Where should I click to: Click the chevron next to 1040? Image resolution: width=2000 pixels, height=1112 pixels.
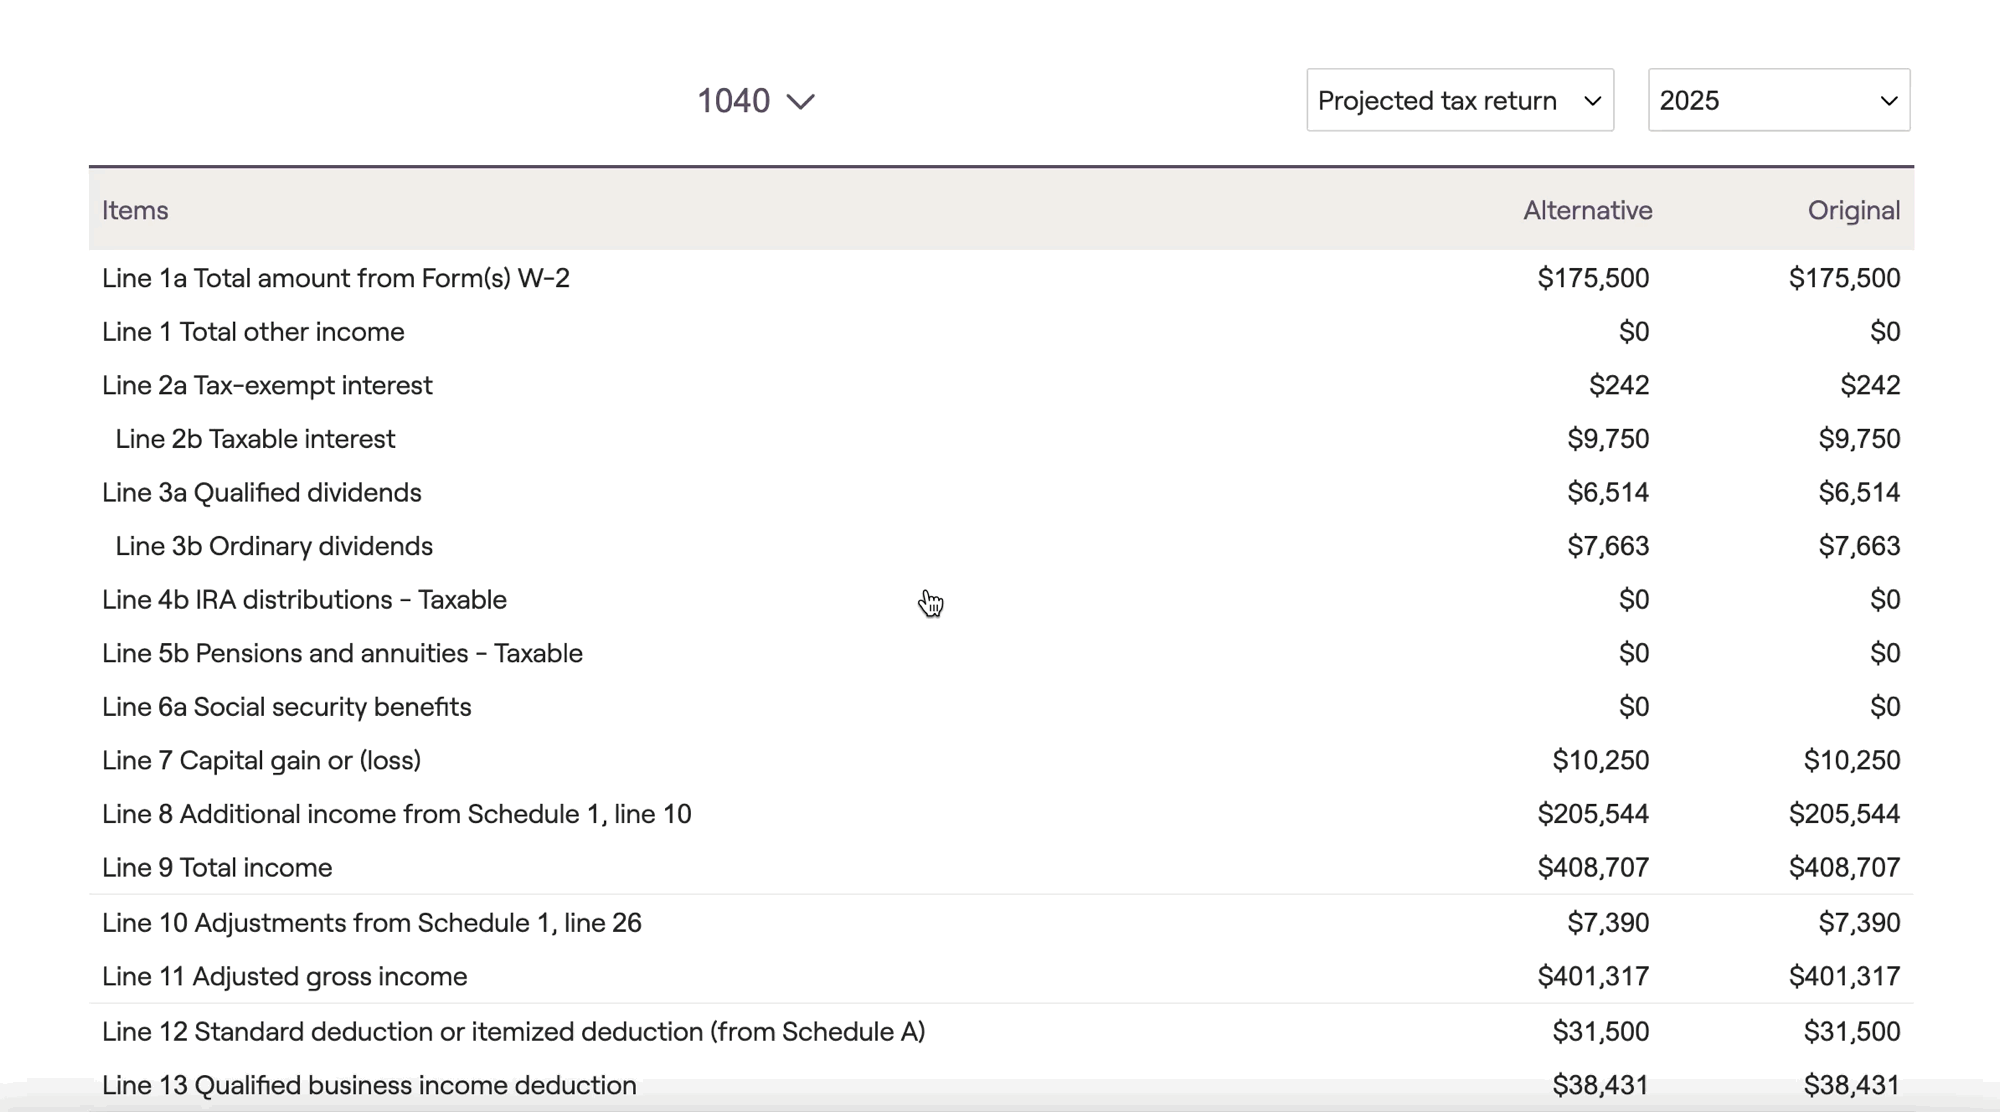801,102
